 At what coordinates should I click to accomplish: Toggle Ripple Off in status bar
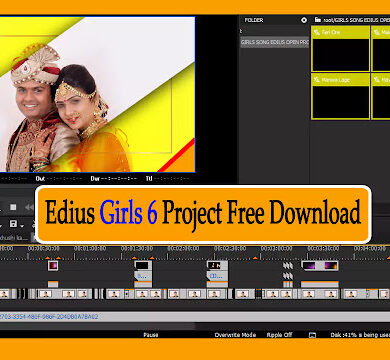(x=279, y=335)
